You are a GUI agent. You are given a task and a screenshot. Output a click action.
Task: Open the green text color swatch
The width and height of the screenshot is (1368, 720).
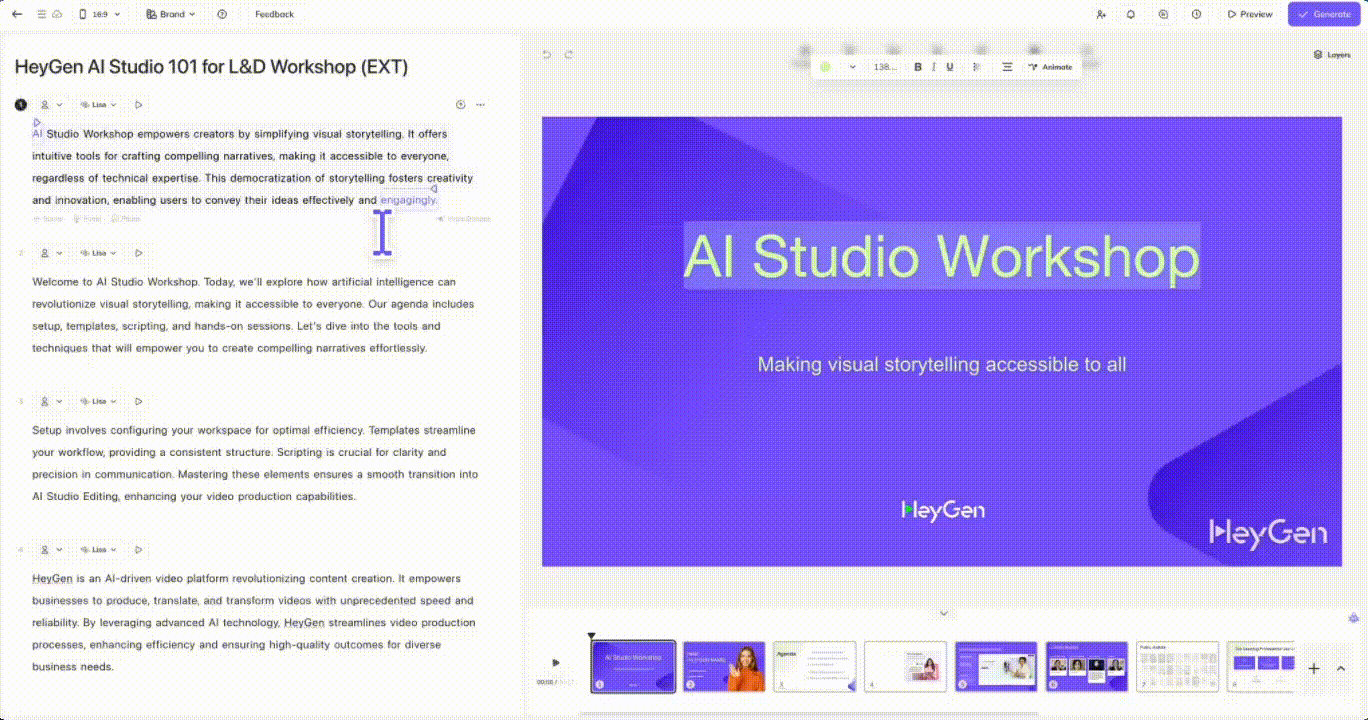click(825, 67)
